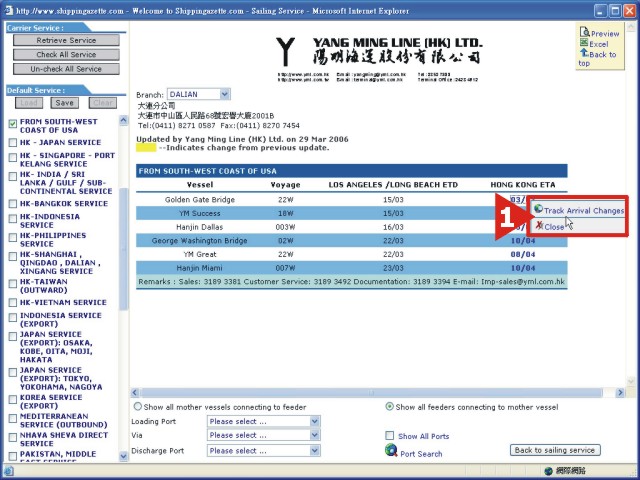Click the main horizontal scrollbar thumb
Image resolution: width=640 pixels, height=480 pixels.
coord(371,393)
